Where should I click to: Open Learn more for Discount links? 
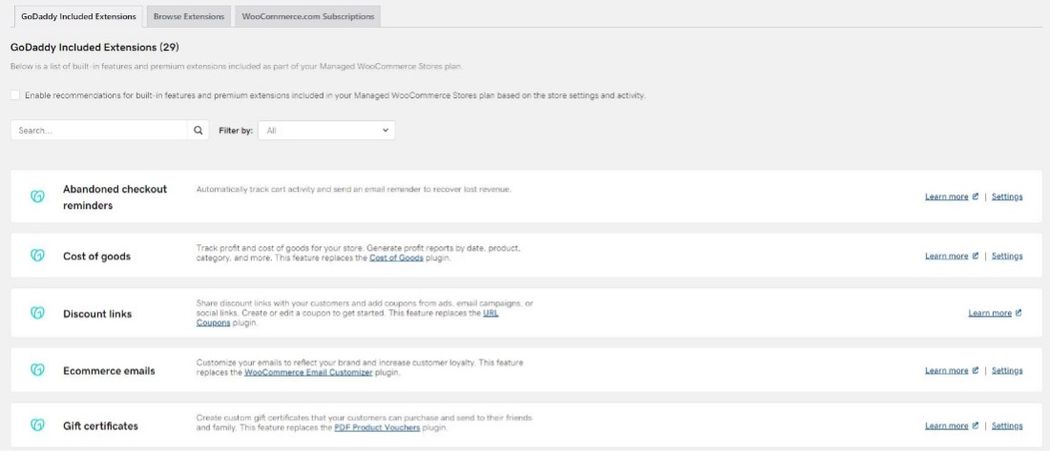990,313
